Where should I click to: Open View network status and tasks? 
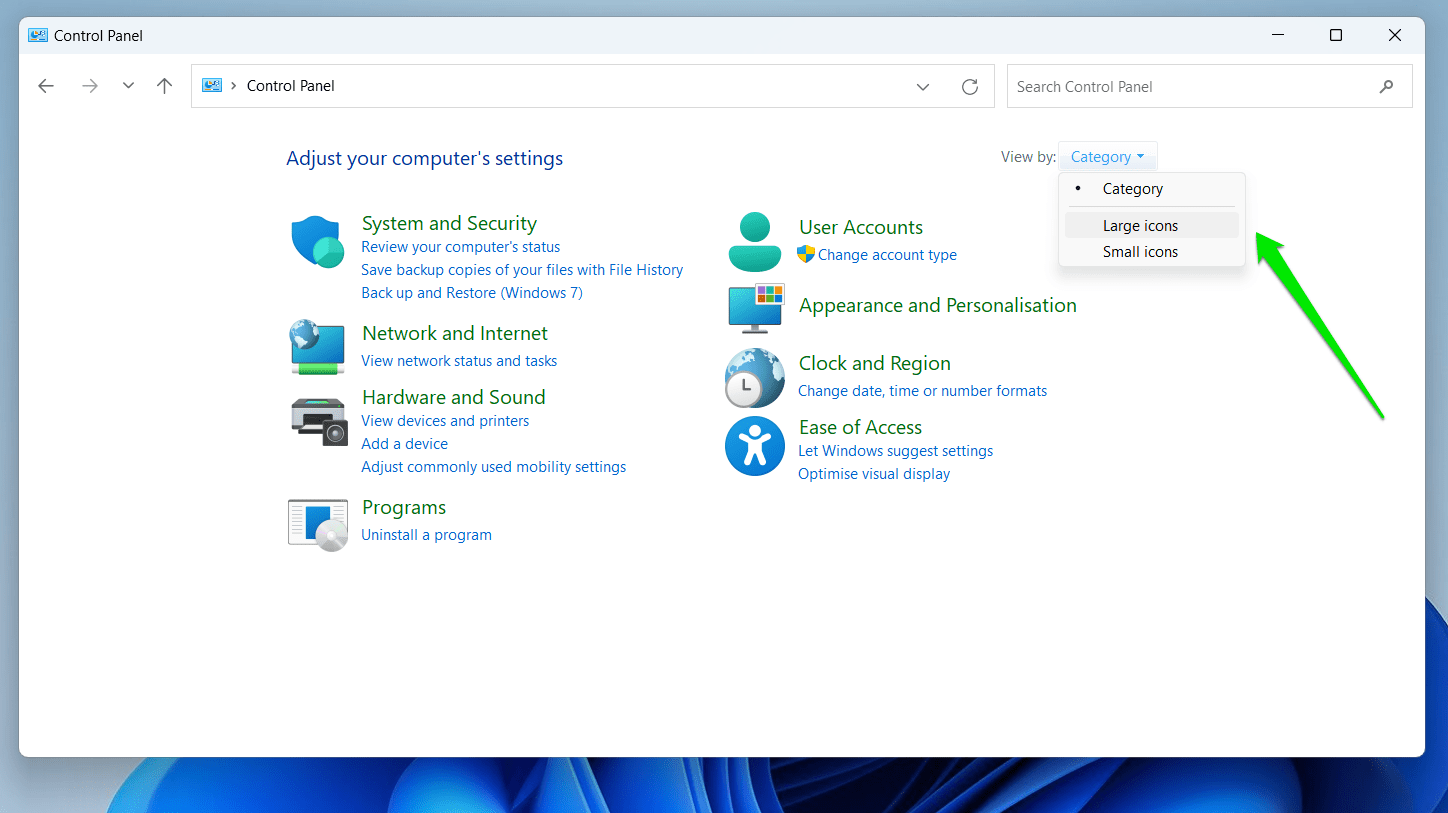459,361
